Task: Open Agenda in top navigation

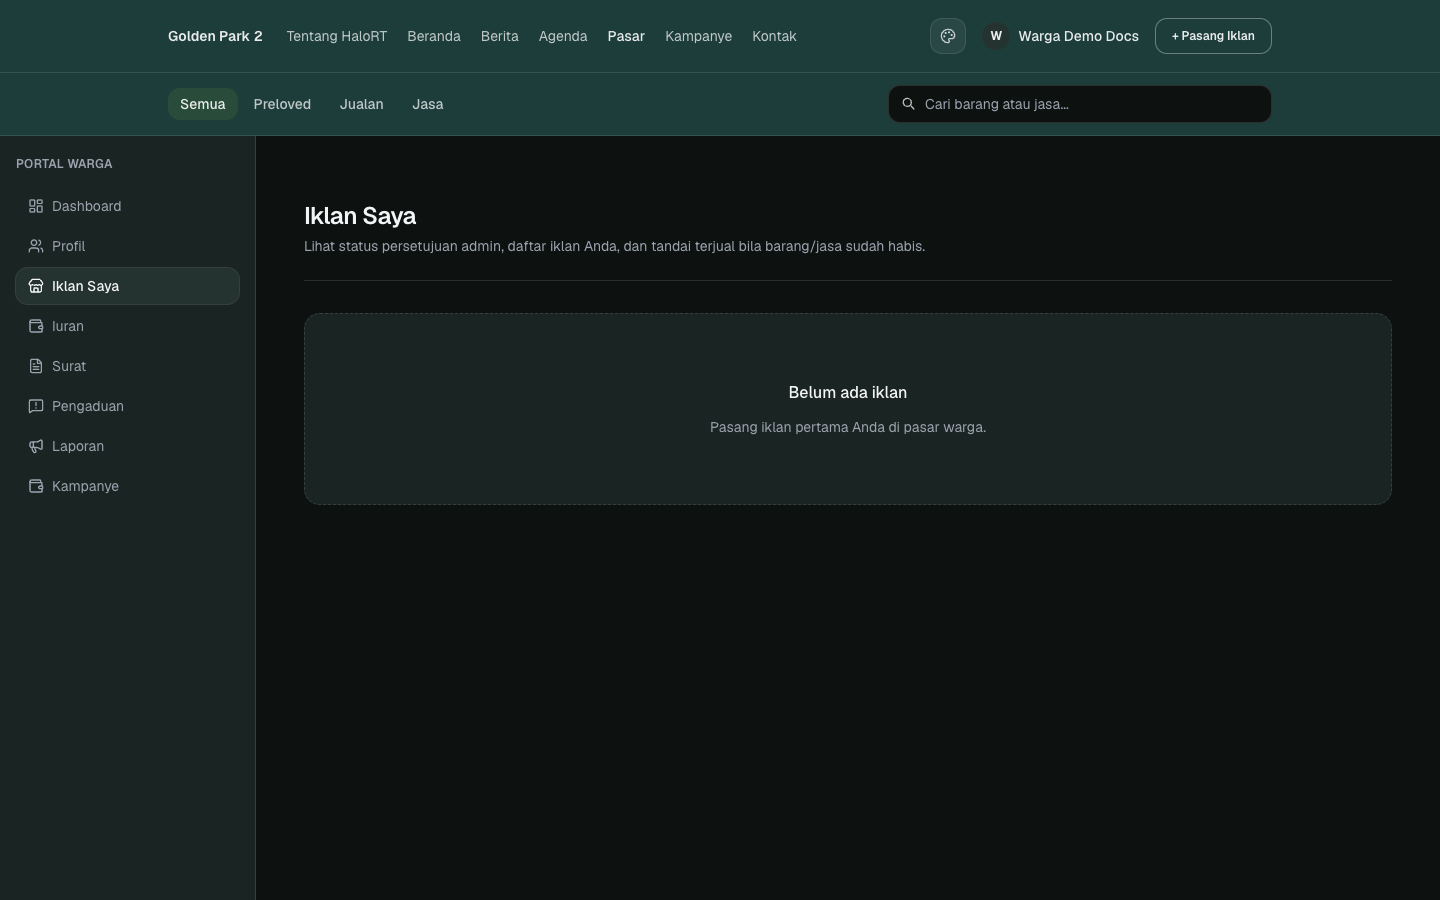Action: click(563, 36)
